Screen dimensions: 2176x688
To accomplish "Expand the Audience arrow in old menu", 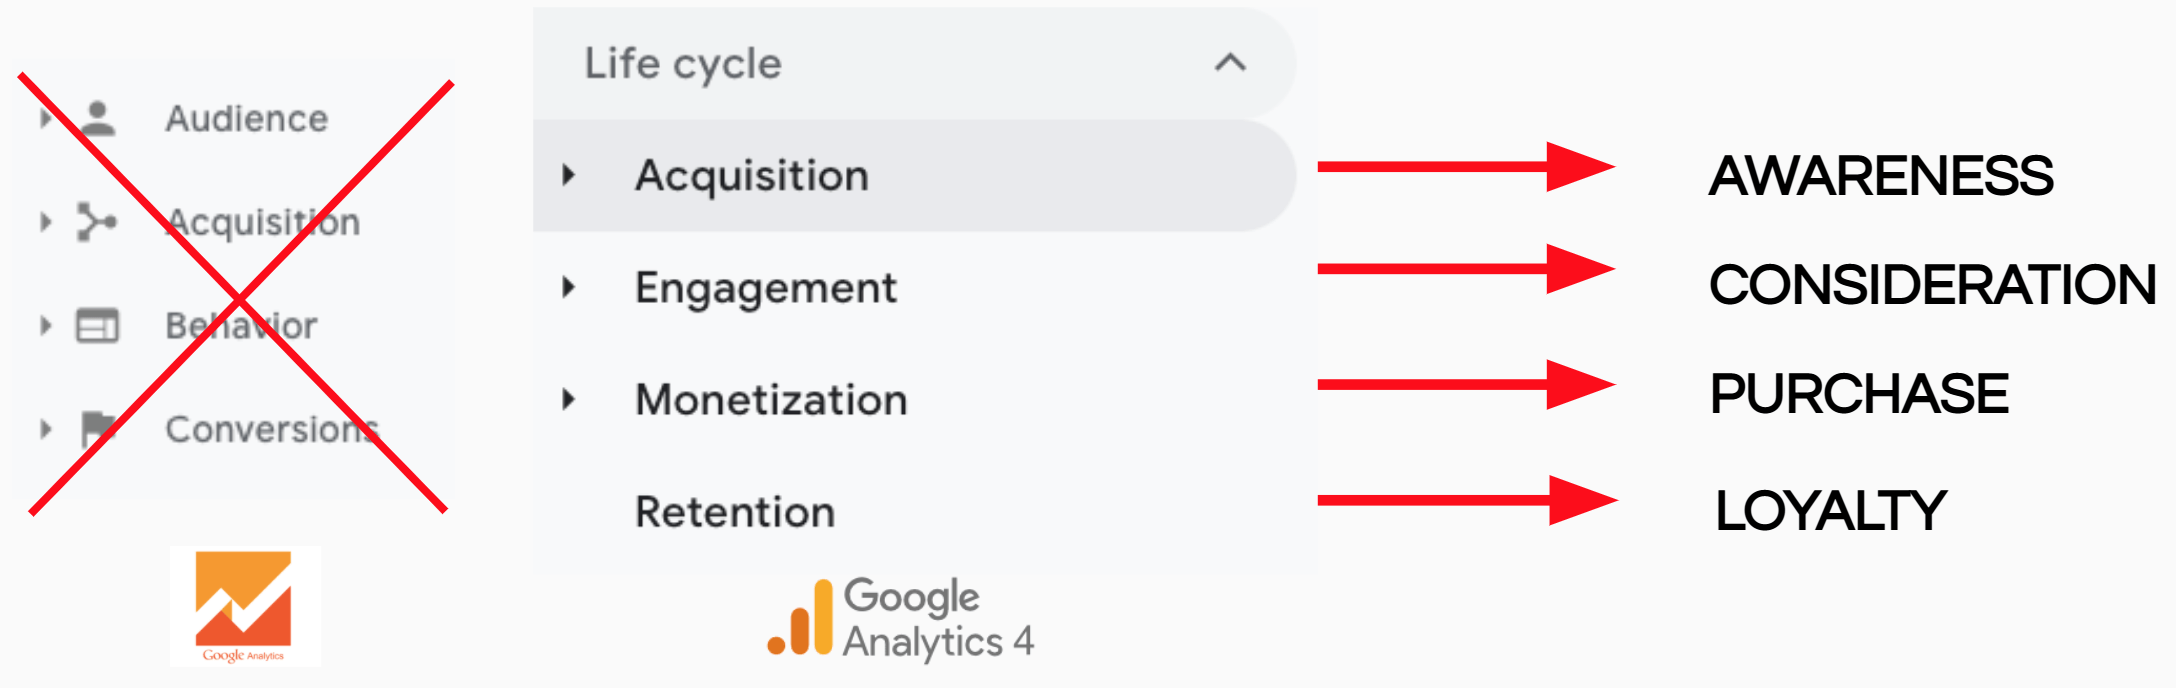I will click(45, 118).
